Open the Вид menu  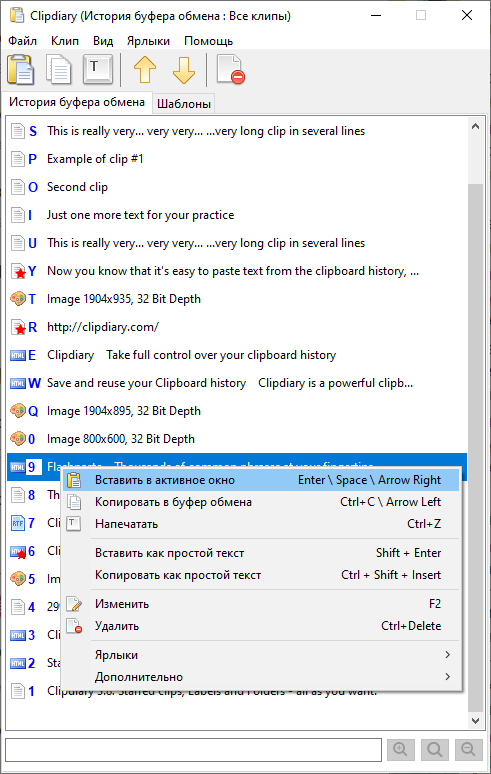coord(103,41)
